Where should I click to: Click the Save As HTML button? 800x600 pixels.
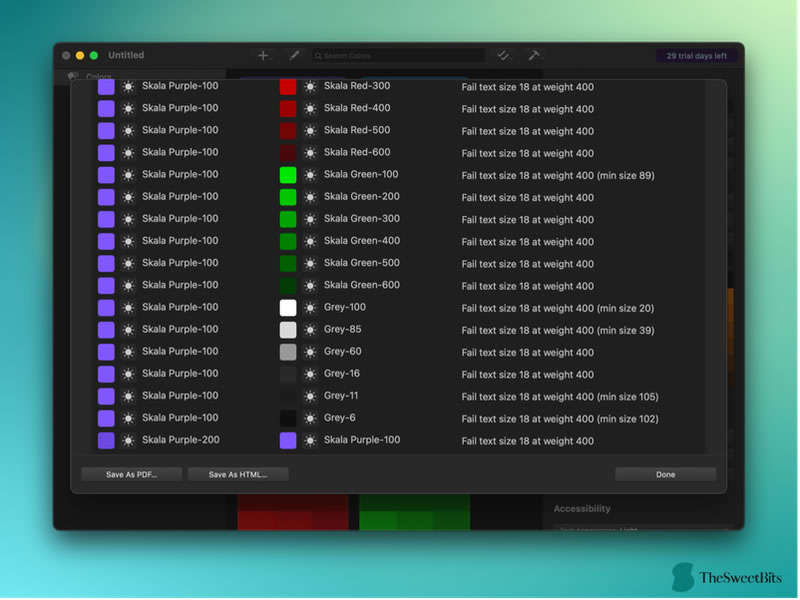coord(238,474)
